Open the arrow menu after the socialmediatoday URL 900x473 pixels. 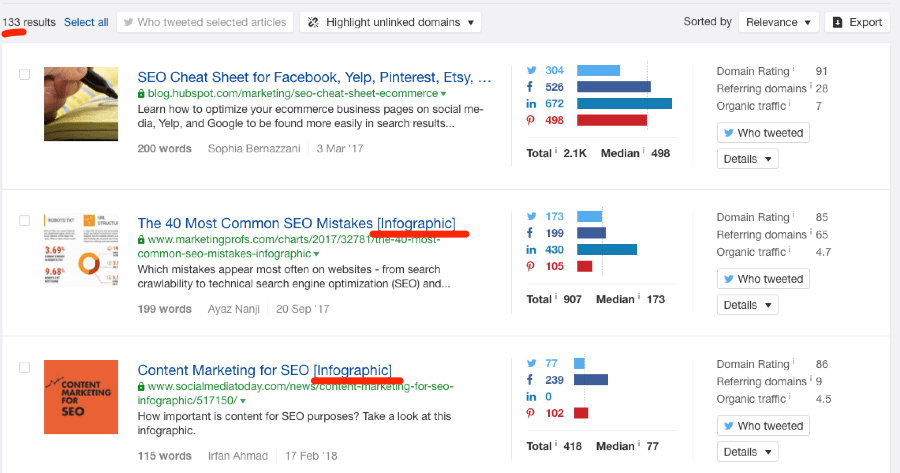pos(243,401)
